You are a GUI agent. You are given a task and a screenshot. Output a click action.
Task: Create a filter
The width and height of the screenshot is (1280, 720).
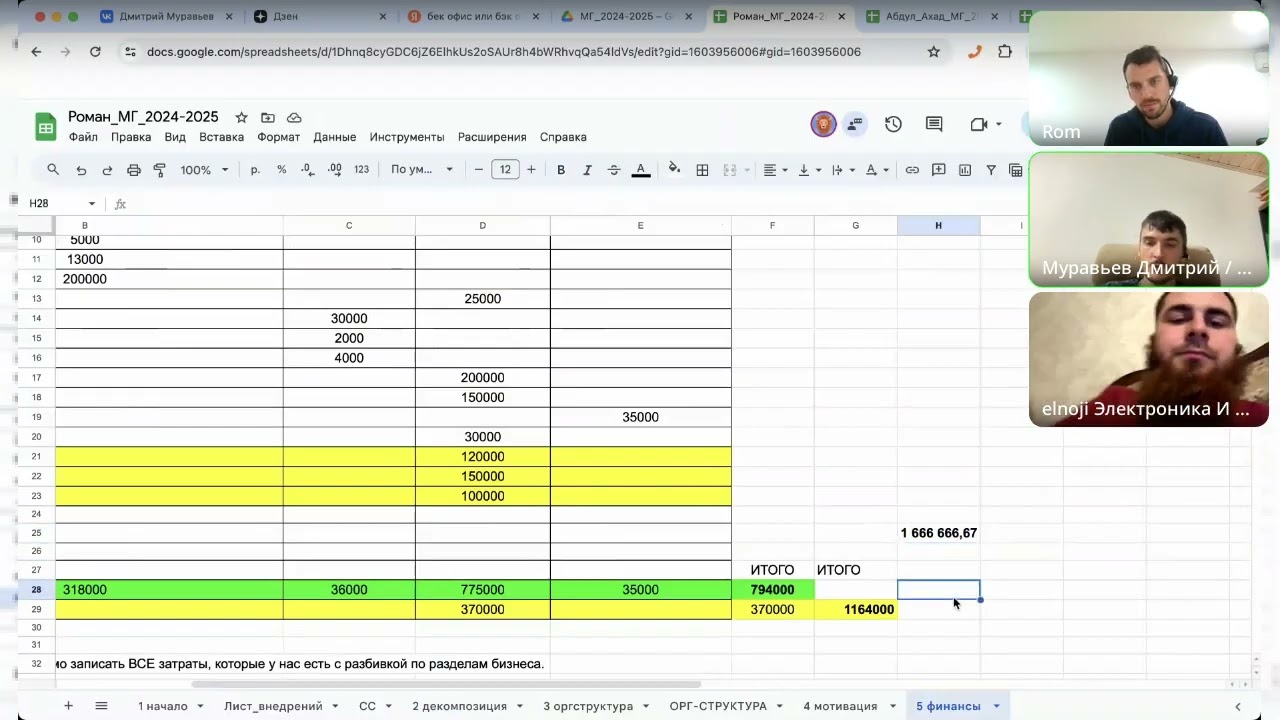point(991,170)
